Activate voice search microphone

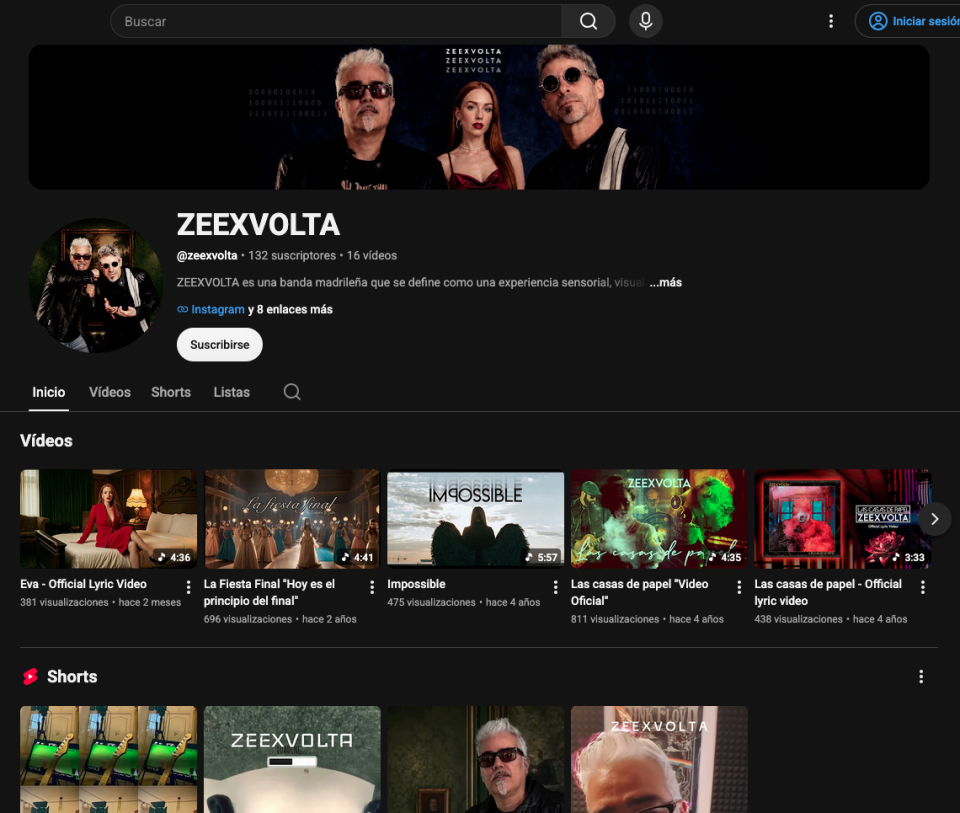coord(645,21)
